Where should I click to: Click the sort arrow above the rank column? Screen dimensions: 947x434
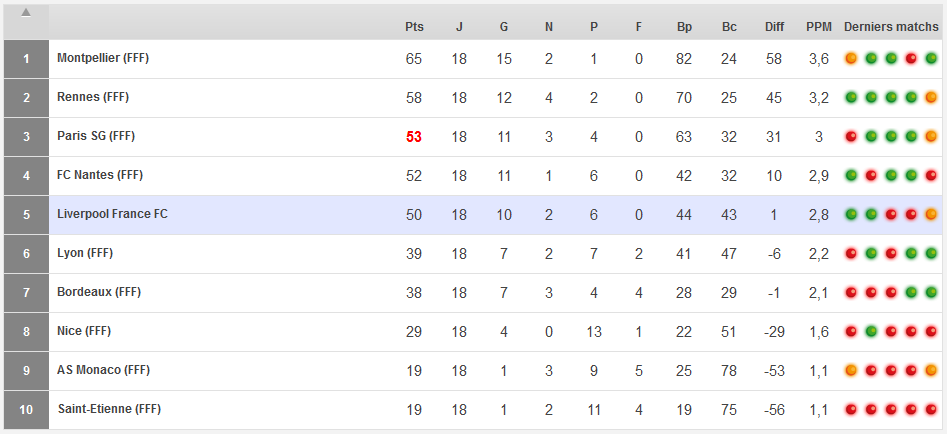(x=26, y=13)
